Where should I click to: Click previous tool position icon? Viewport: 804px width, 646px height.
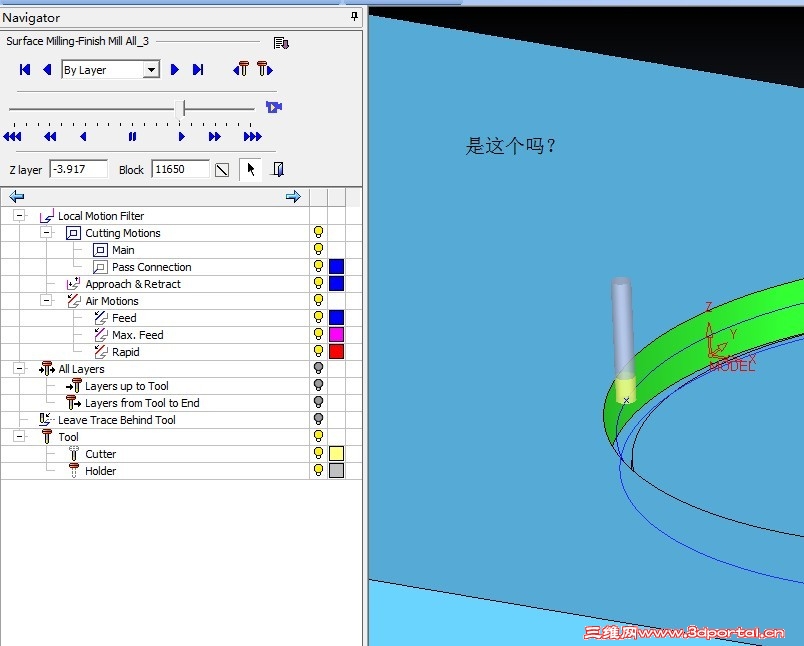pyautogui.click(x=242, y=69)
